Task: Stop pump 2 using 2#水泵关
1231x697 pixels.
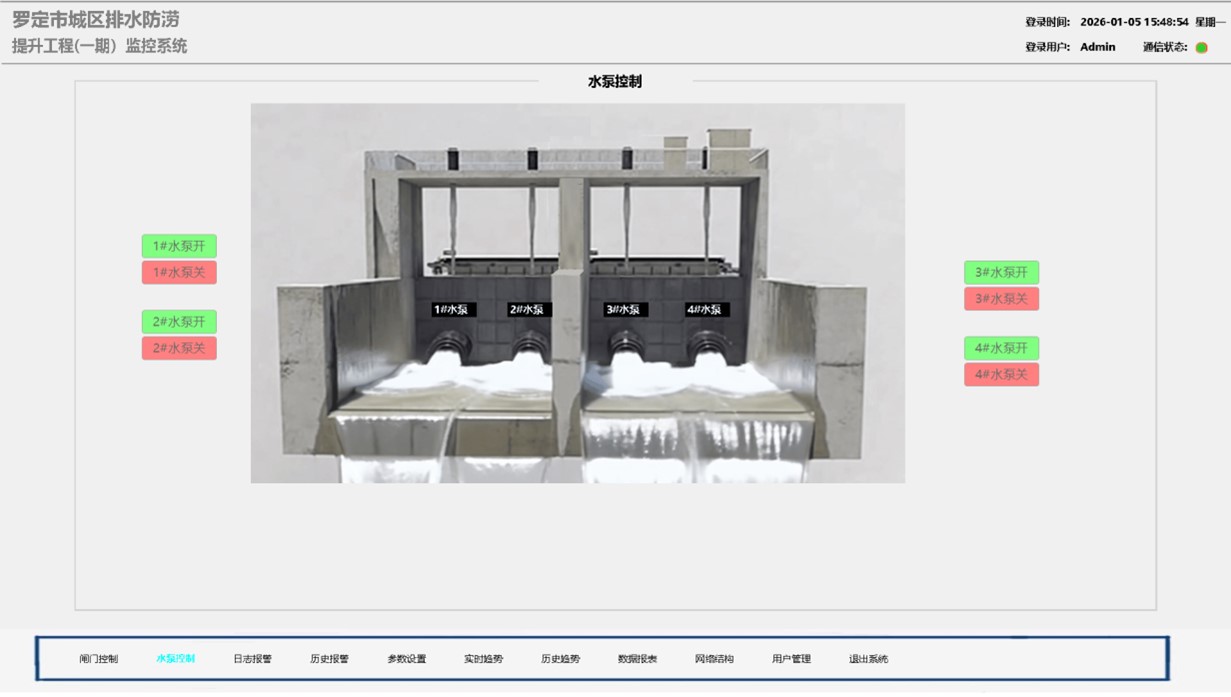Action: (x=179, y=348)
